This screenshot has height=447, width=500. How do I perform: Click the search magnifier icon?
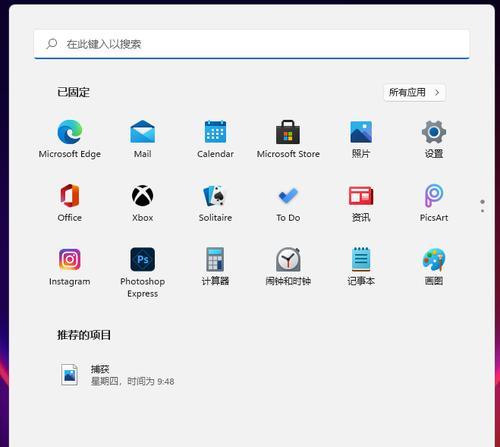(x=52, y=44)
